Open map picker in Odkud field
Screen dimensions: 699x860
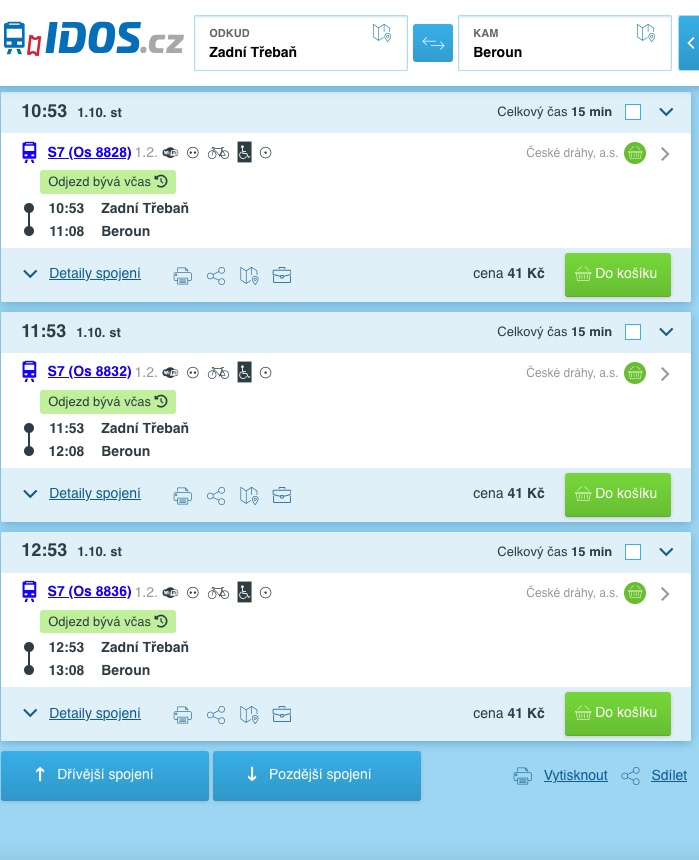pos(382,33)
